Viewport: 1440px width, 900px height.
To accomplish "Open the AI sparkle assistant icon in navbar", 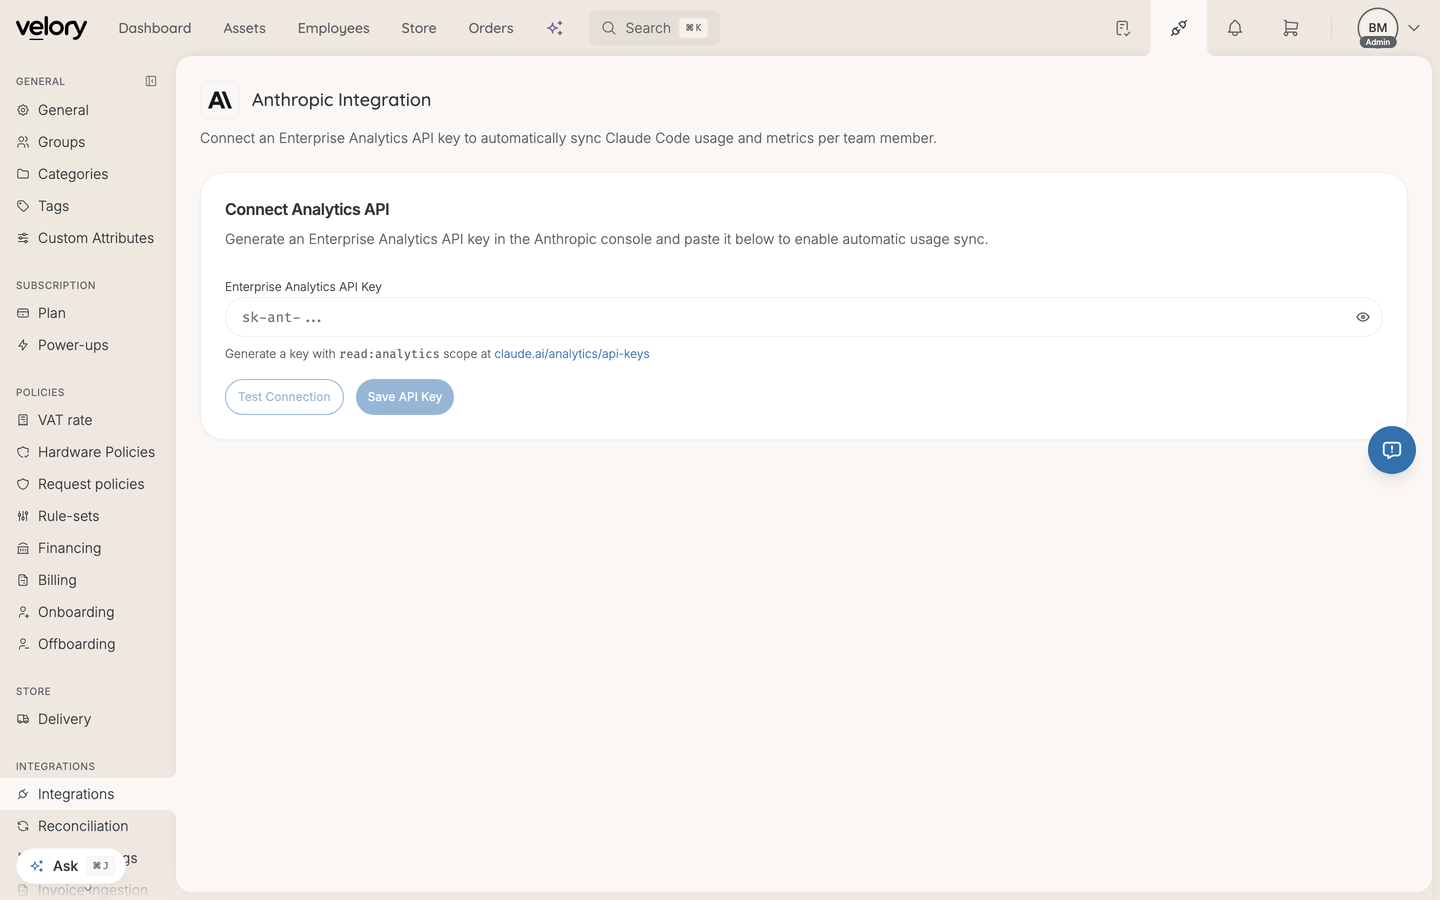I will click(x=555, y=28).
